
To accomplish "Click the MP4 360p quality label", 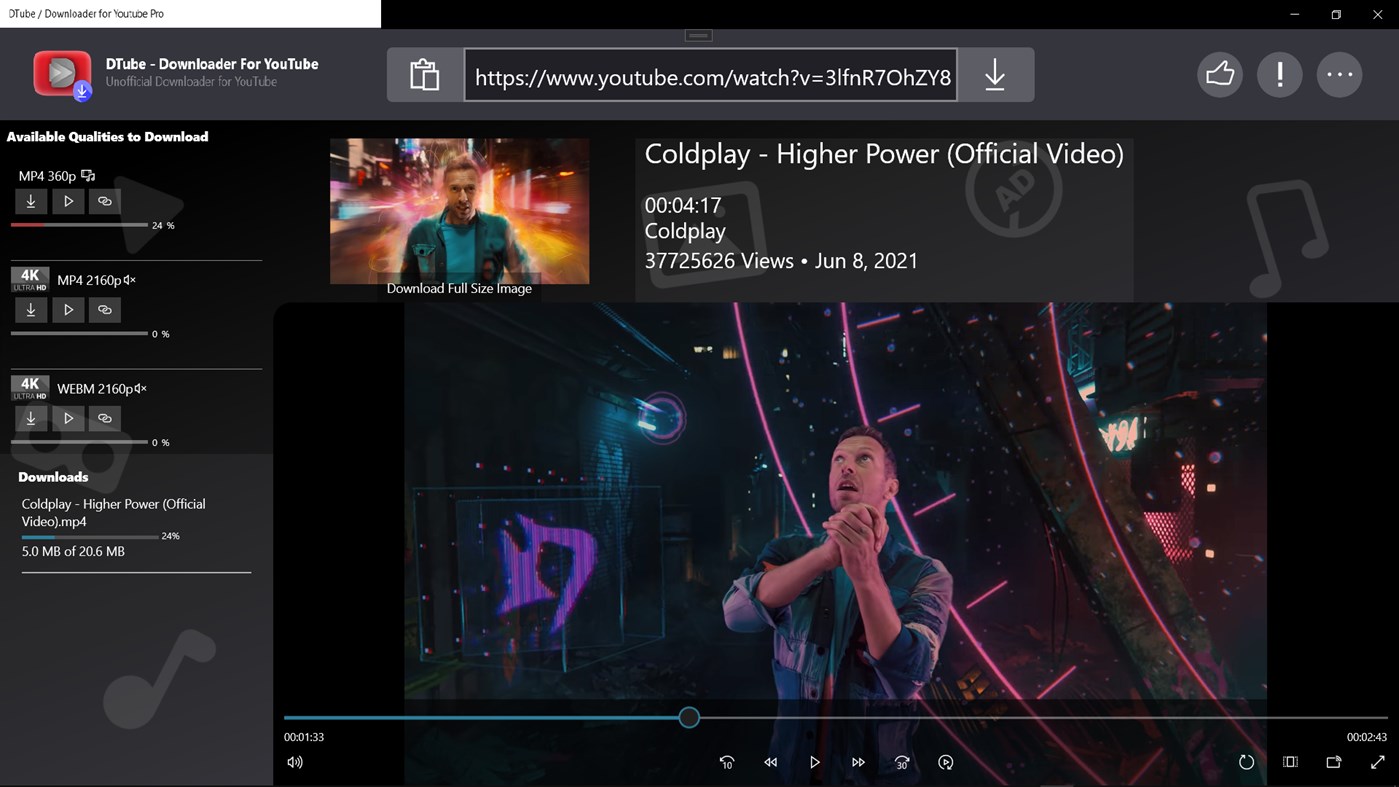I will [47, 176].
